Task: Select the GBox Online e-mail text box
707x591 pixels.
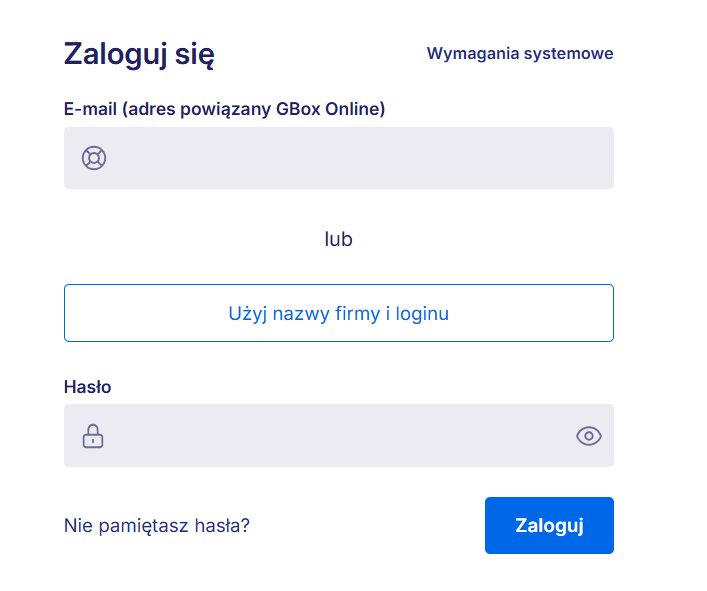Action: [350, 158]
